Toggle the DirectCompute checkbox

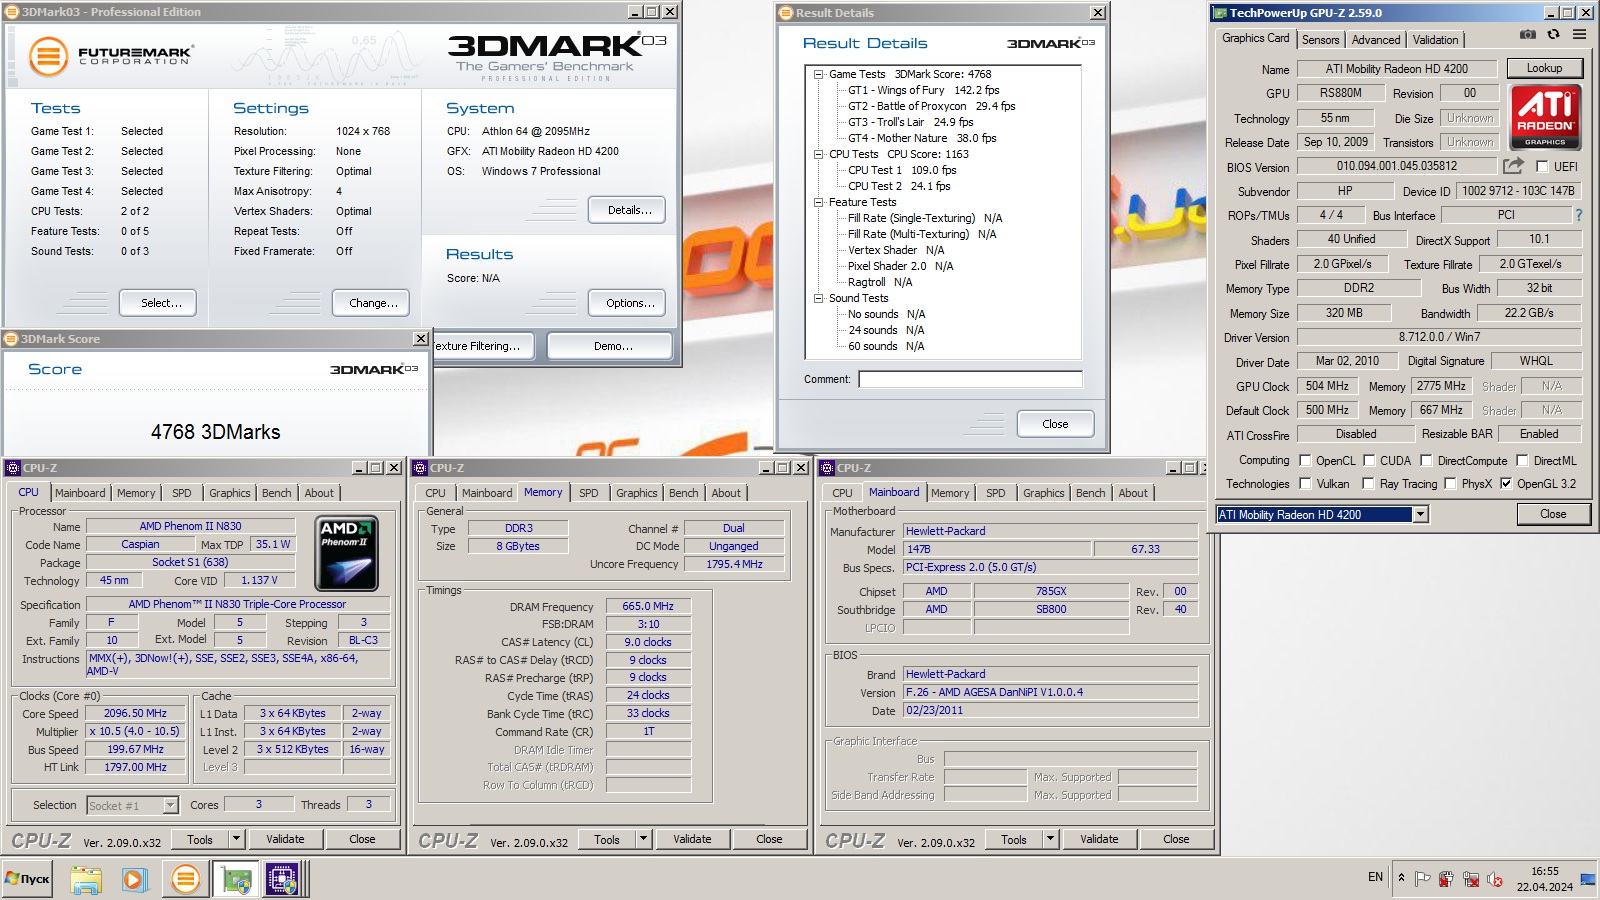pos(1426,460)
